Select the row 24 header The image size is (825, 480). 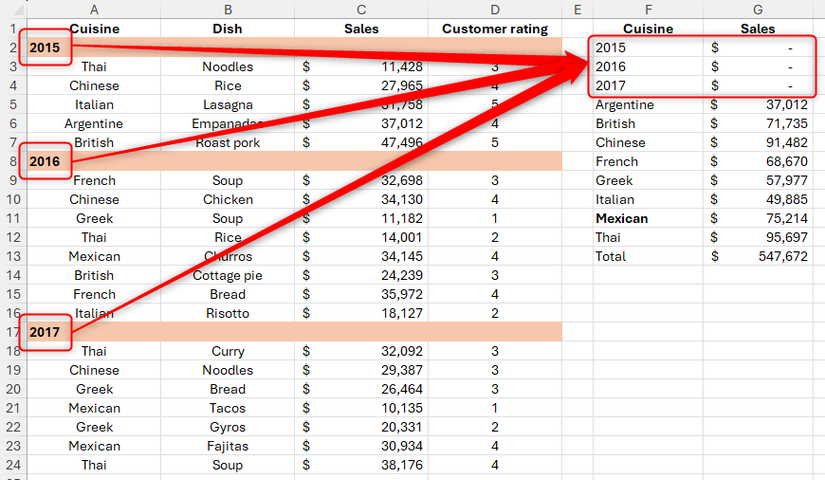pyautogui.click(x=10, y=465)
